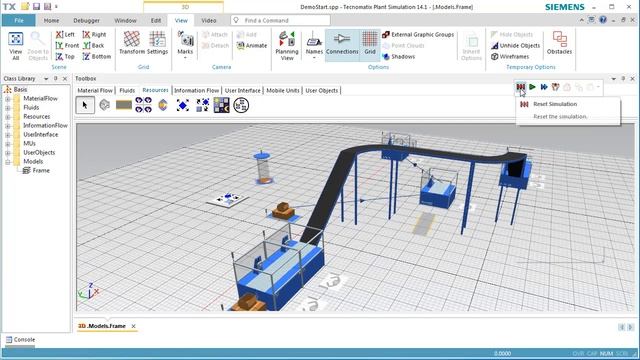640x360 pixels.
Task: Open Mobile Units toolbox tab
Action: [283, 91]
